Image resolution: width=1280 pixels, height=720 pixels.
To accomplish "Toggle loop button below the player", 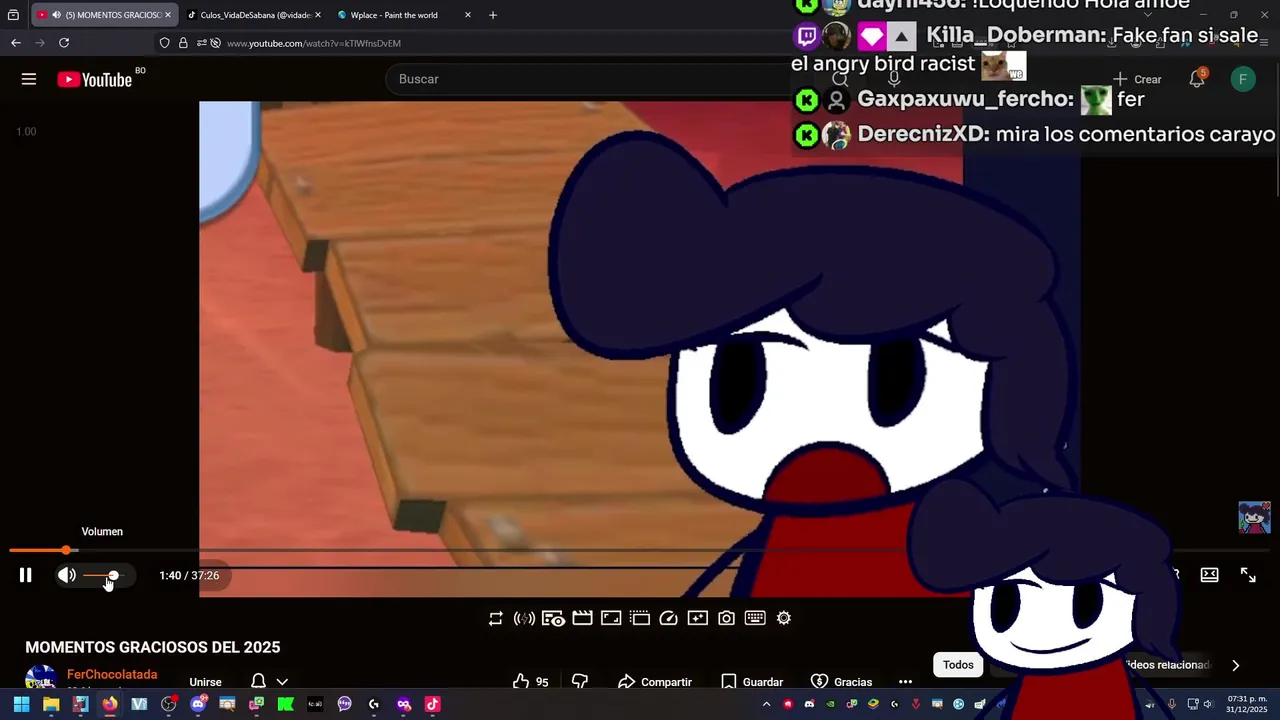I will click(496, 618).
